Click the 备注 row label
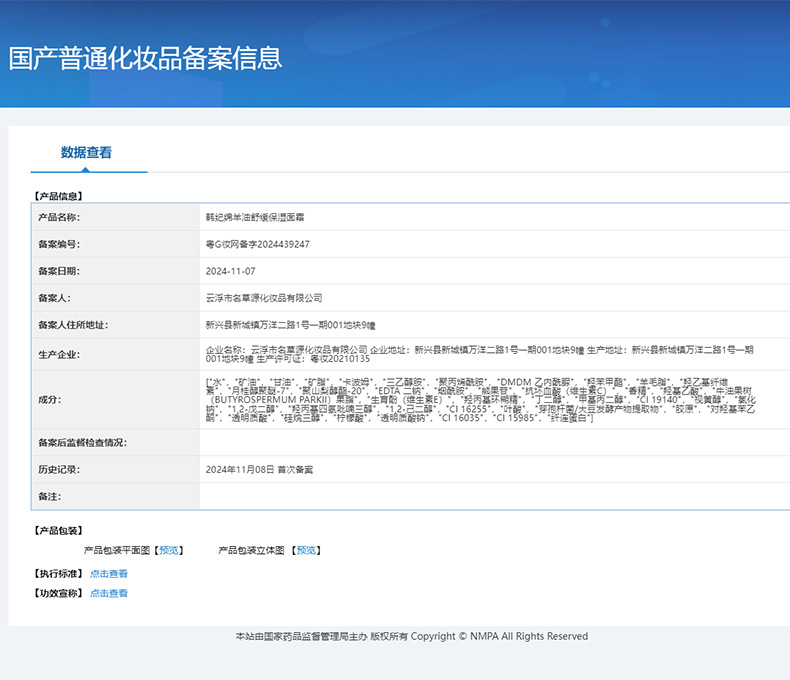790x680 pixels. [49, 497]
